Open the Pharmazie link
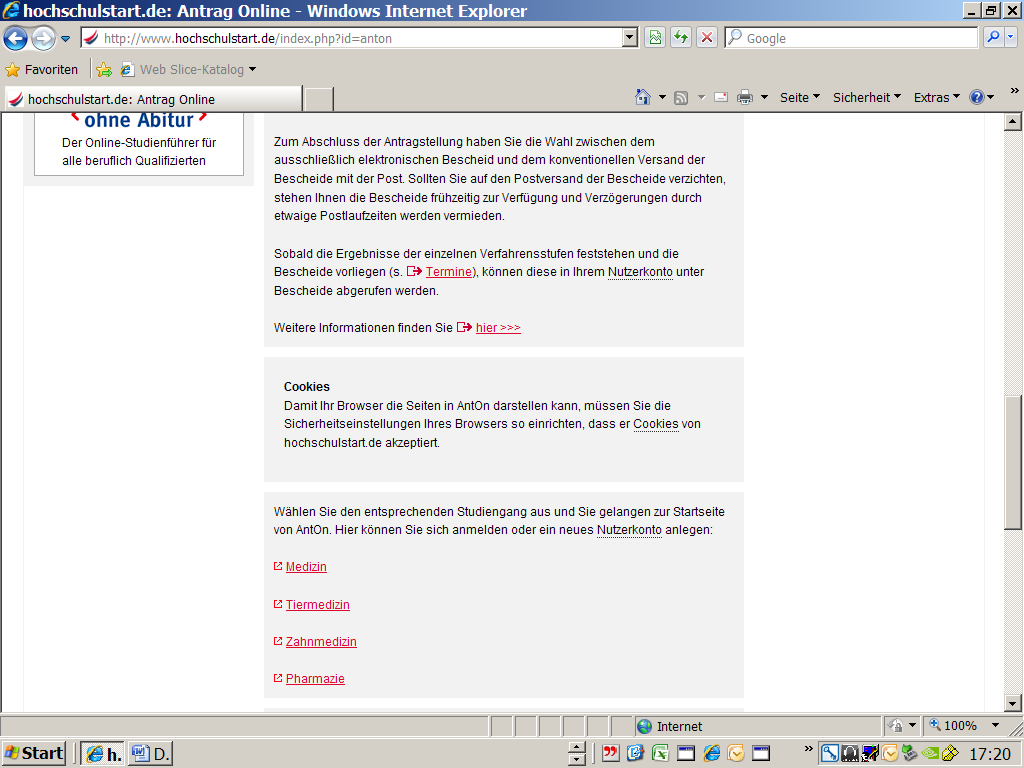The image size is (1024, 768). (315, 679)
